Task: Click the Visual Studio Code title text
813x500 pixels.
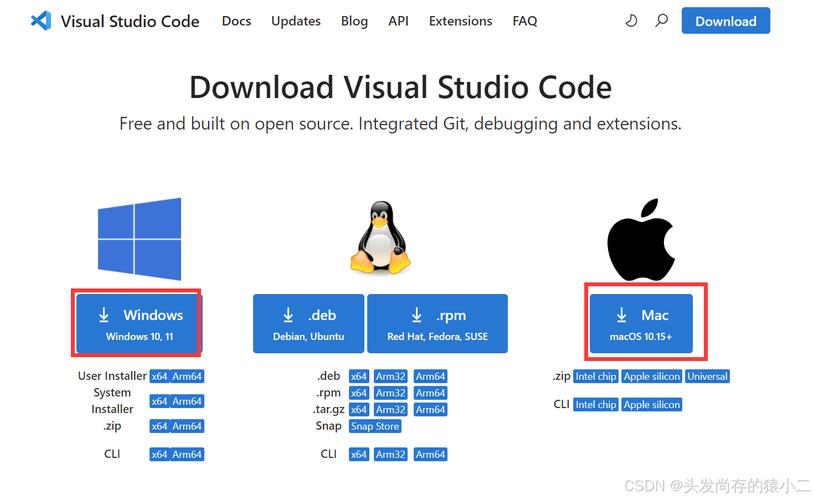Action: (x=130, y=21)
